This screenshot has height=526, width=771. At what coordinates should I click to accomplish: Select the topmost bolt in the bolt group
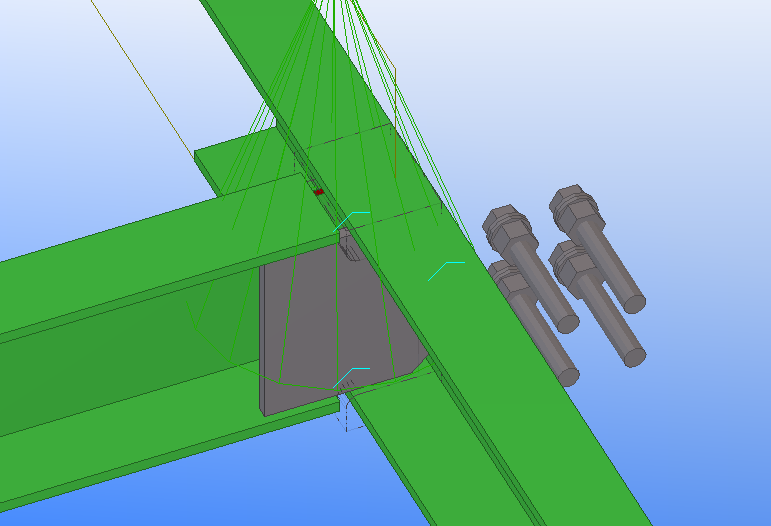pos(597,249)
